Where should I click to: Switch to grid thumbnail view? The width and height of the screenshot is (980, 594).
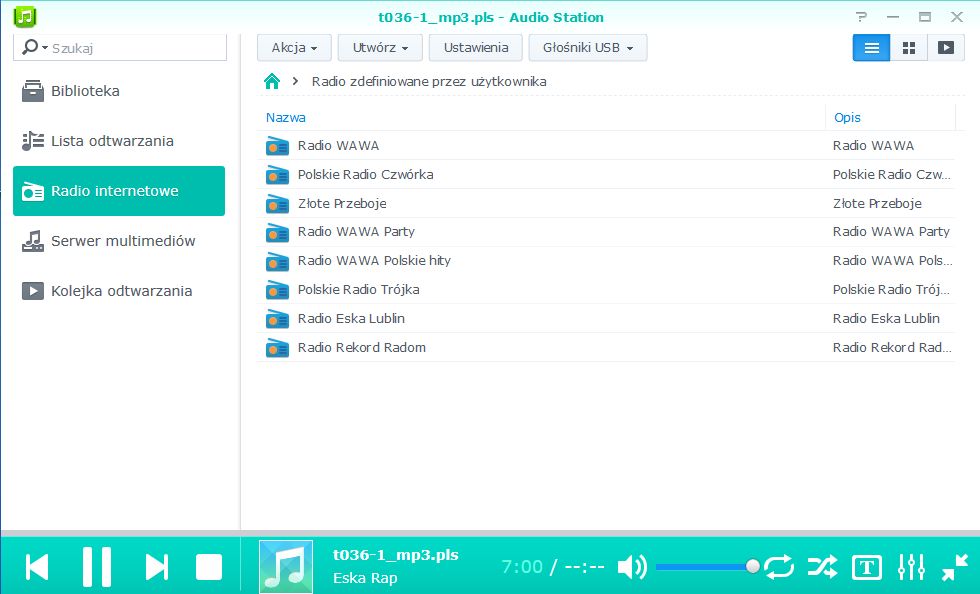[x=909, y=48]
